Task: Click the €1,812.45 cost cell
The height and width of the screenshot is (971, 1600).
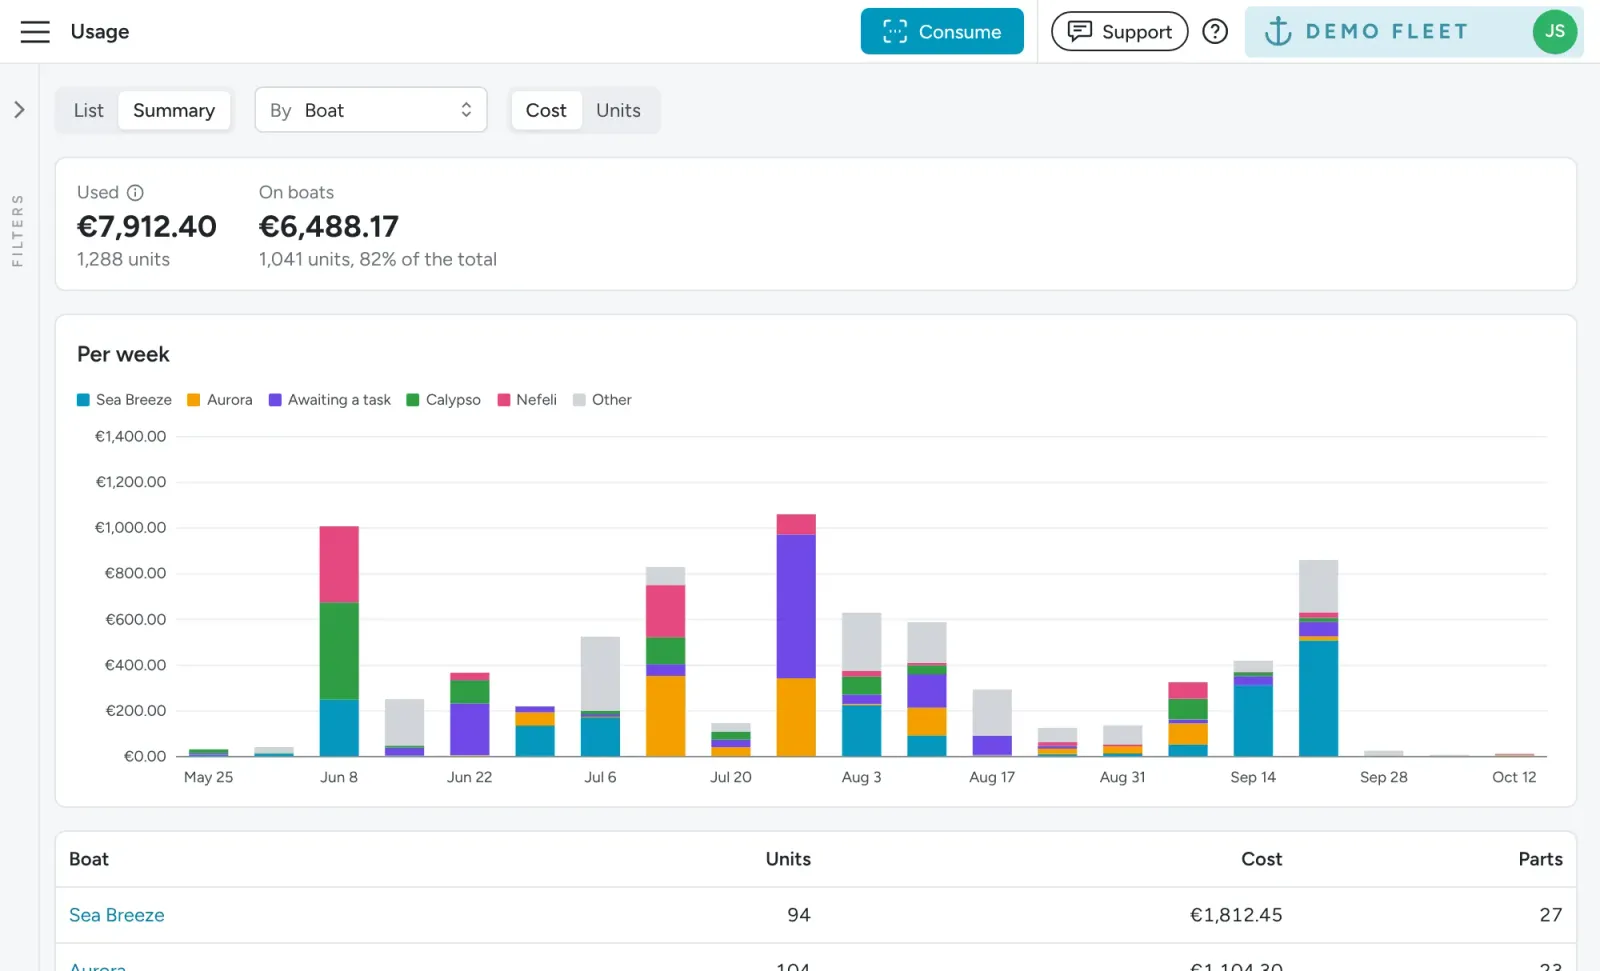Action: (x=1236, y=915)
